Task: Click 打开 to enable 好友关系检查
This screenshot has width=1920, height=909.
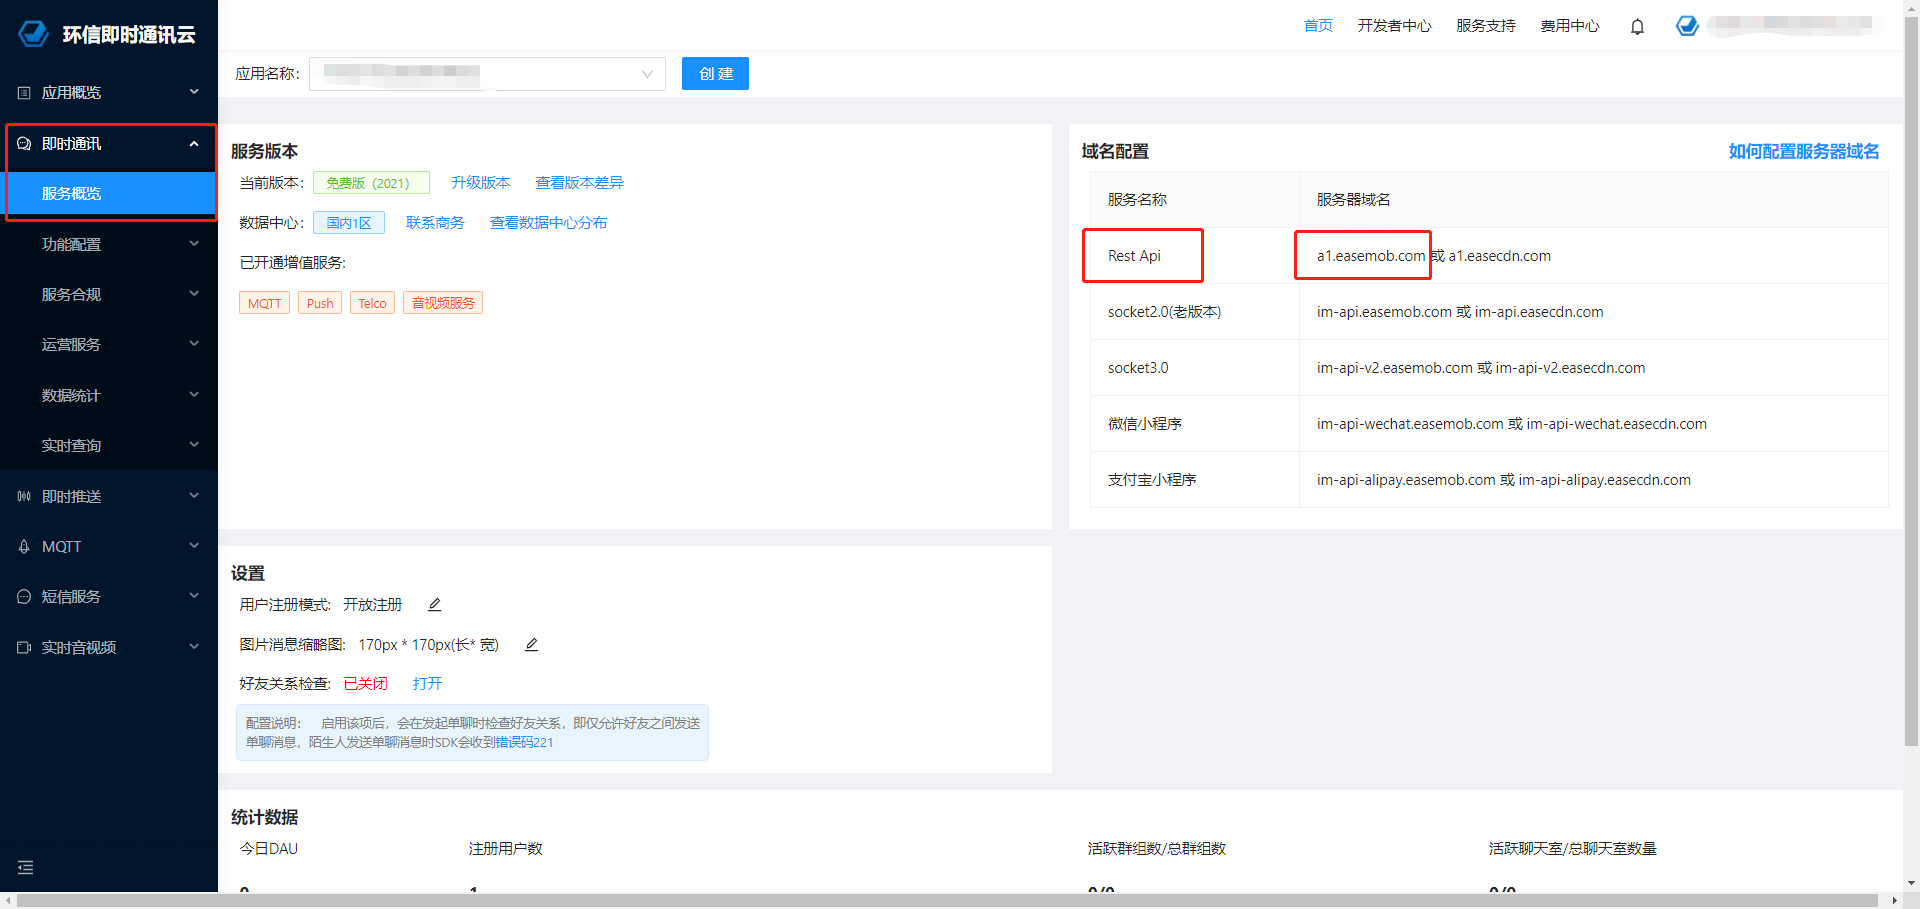Action: [x=427, y=684]
